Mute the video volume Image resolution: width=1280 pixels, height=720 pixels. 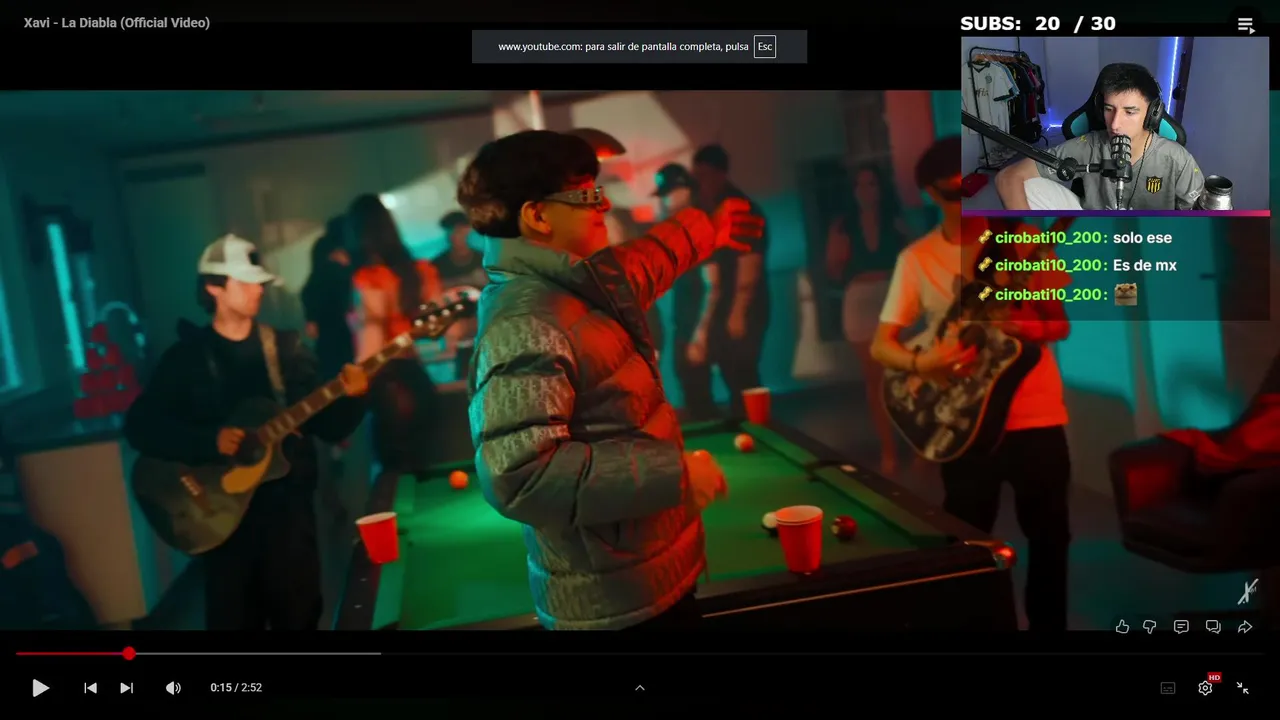pos(173,688)
